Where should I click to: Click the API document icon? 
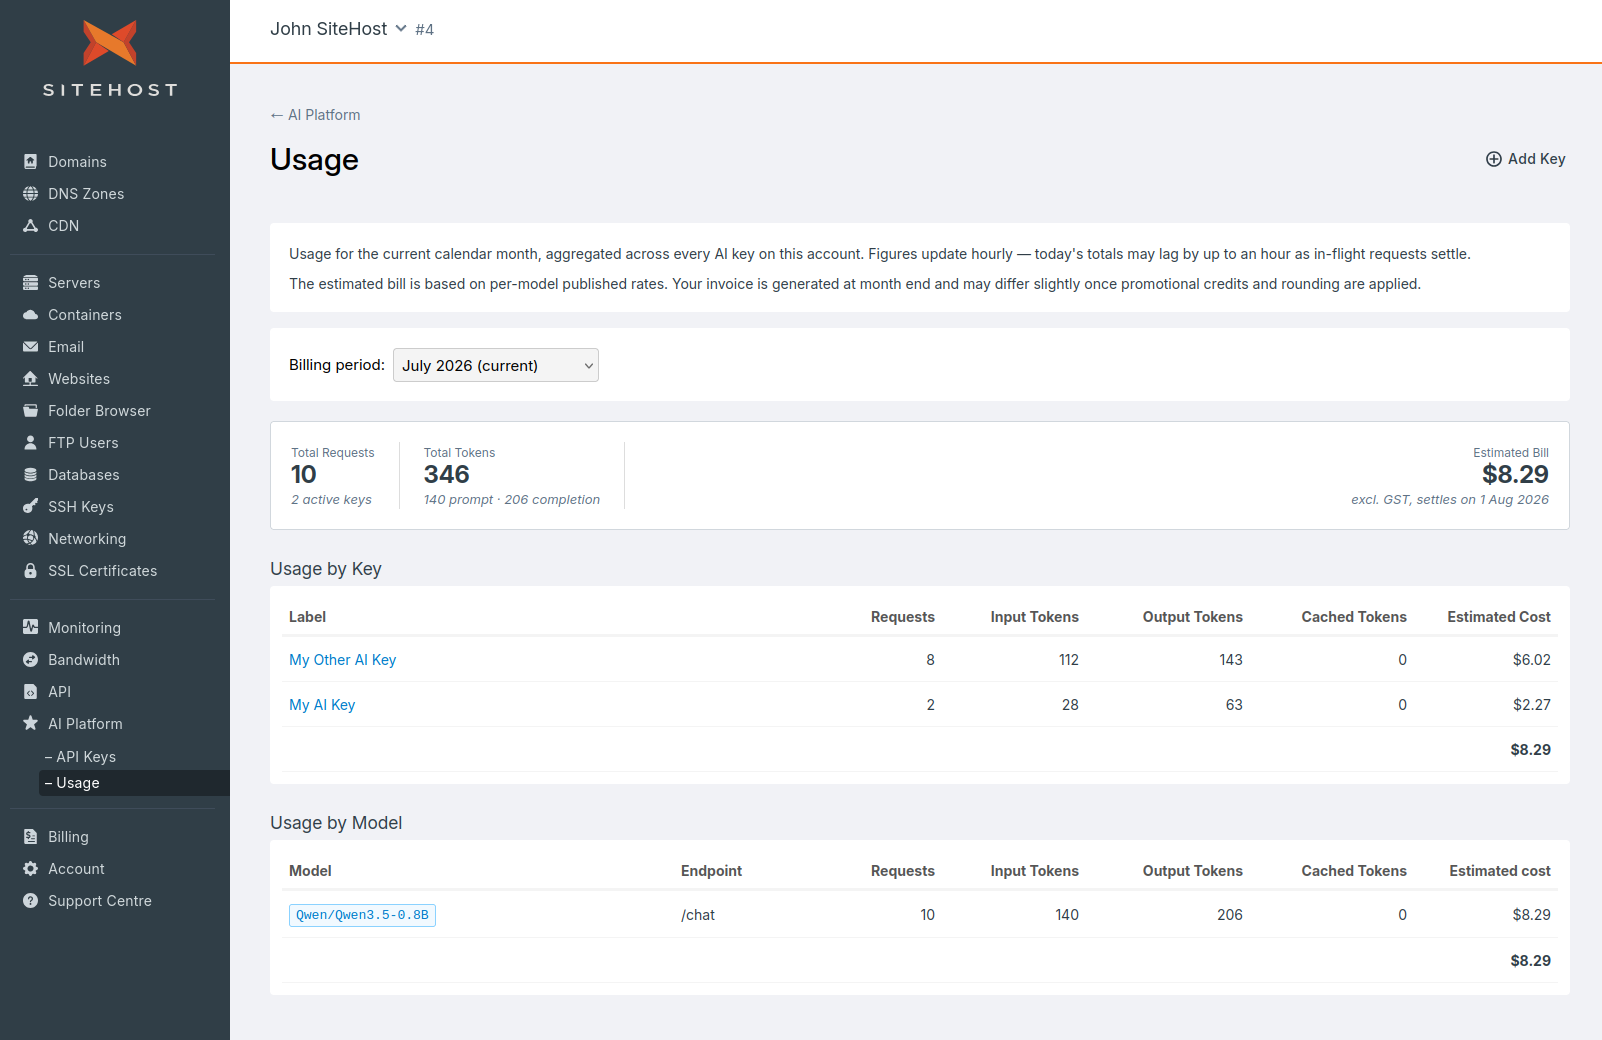coord(31,692)
